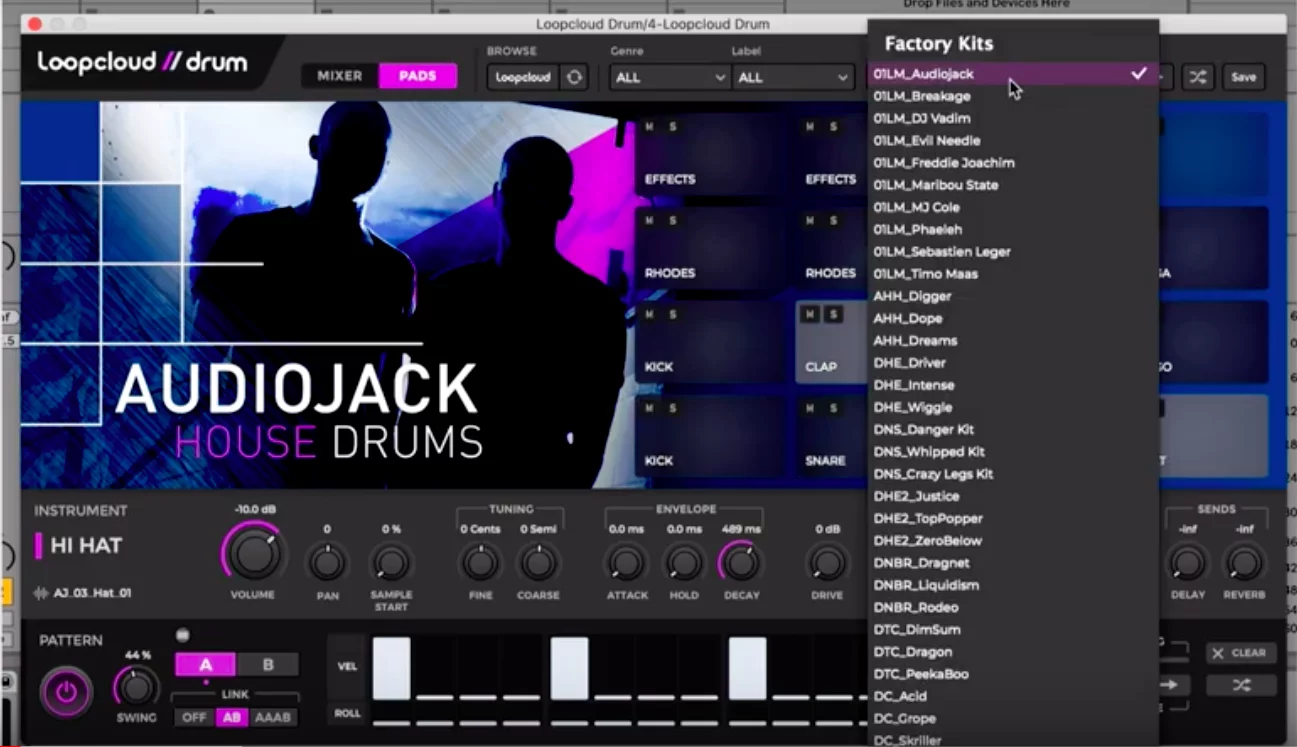The height and width of the screenshot is (747, 1297).
Task: Click the ROLL row button
Action: pyautogui.click(x=347, y=714)
